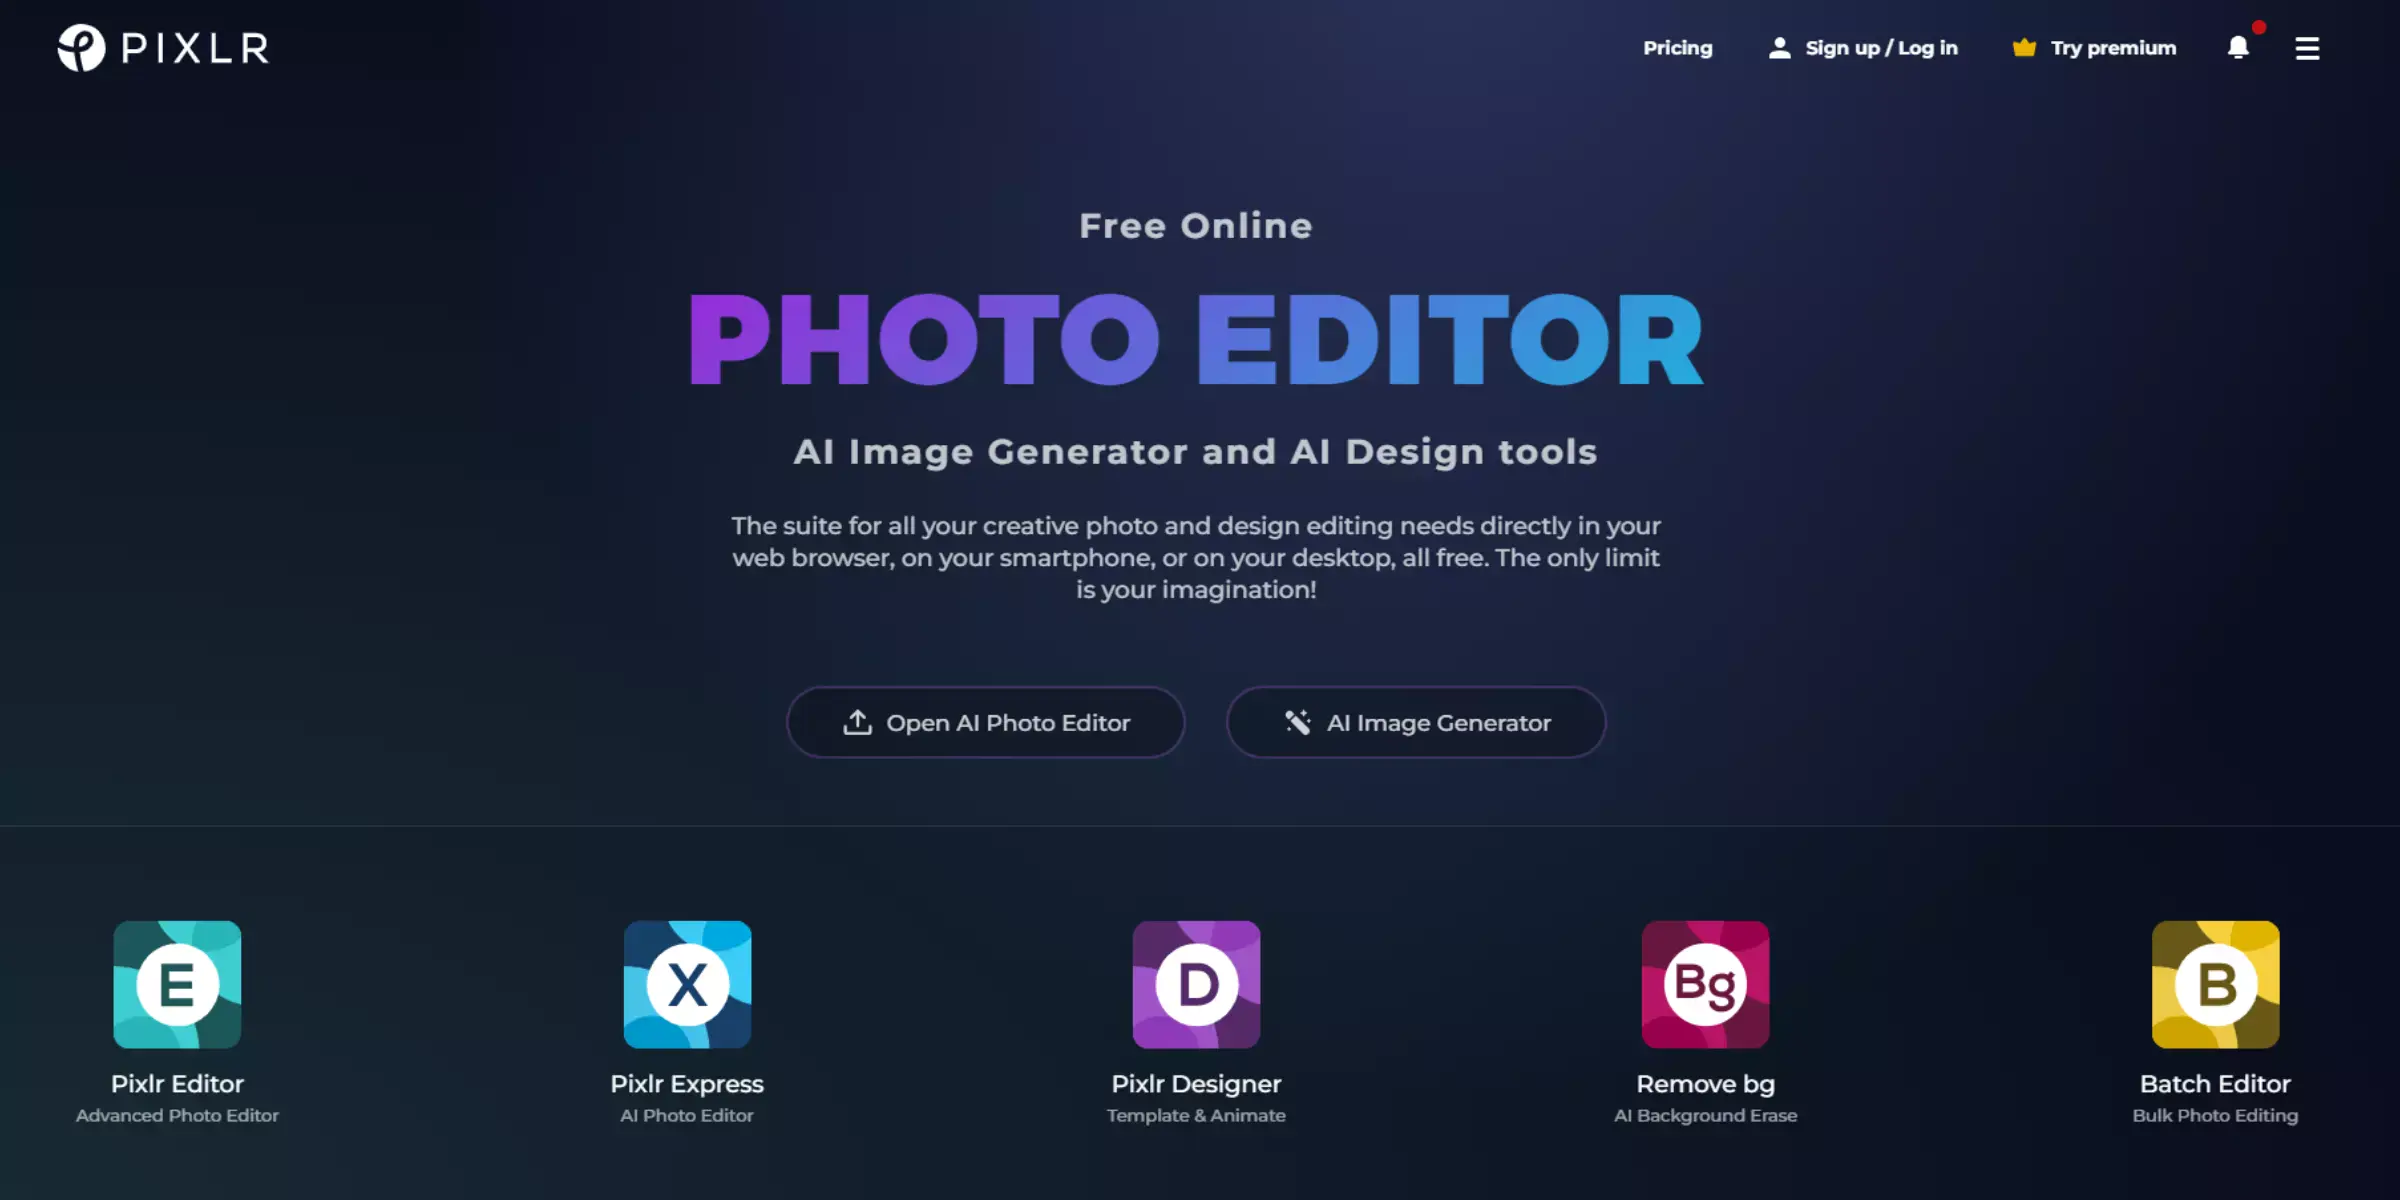2400x1200 pixels.
Task: Click the user account dropdown
Action: click(x=1860, y=47)
